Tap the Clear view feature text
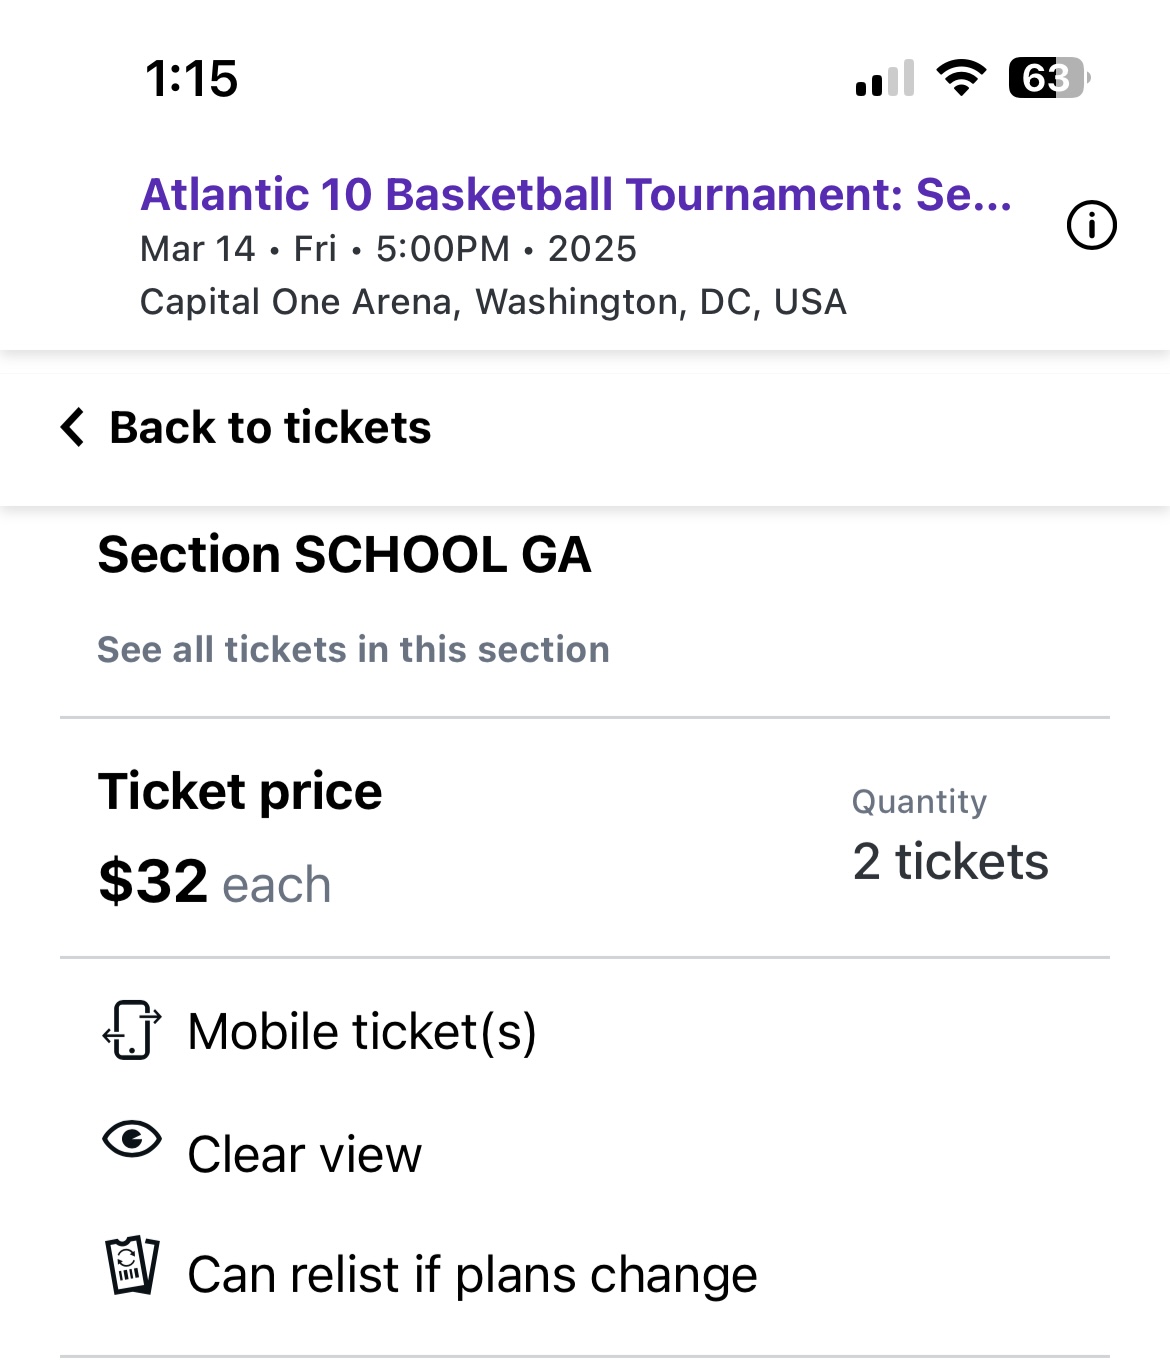Screen dimensions: 1170x1370 click(305, 1155)
